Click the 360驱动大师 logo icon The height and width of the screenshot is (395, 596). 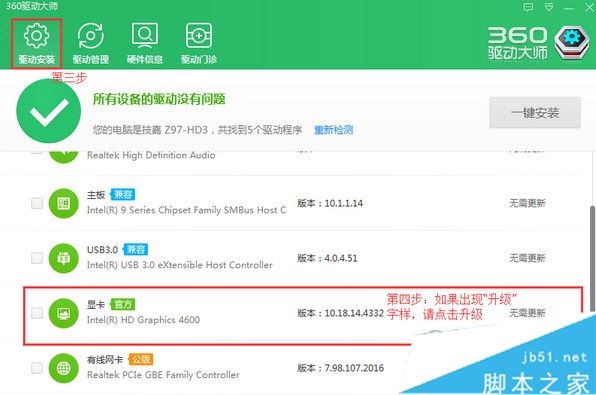click(x=571, y=42)
